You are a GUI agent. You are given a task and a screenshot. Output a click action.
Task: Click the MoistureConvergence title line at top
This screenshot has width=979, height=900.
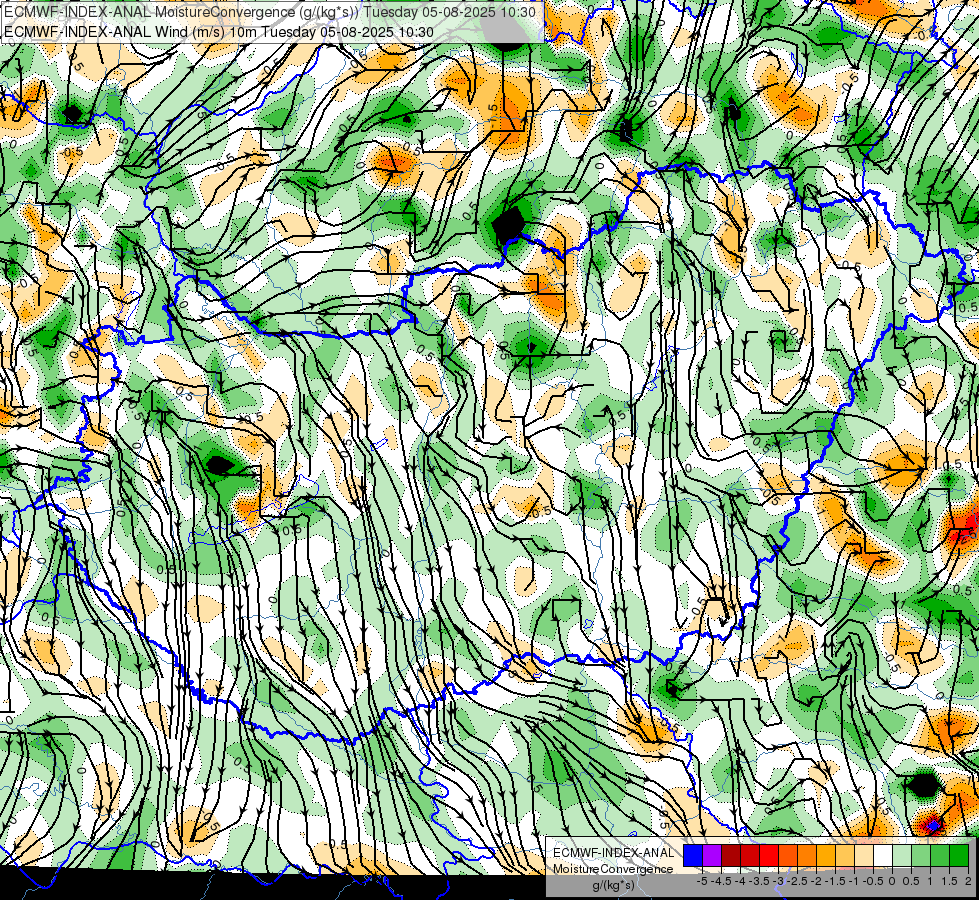tap(269, 12)
